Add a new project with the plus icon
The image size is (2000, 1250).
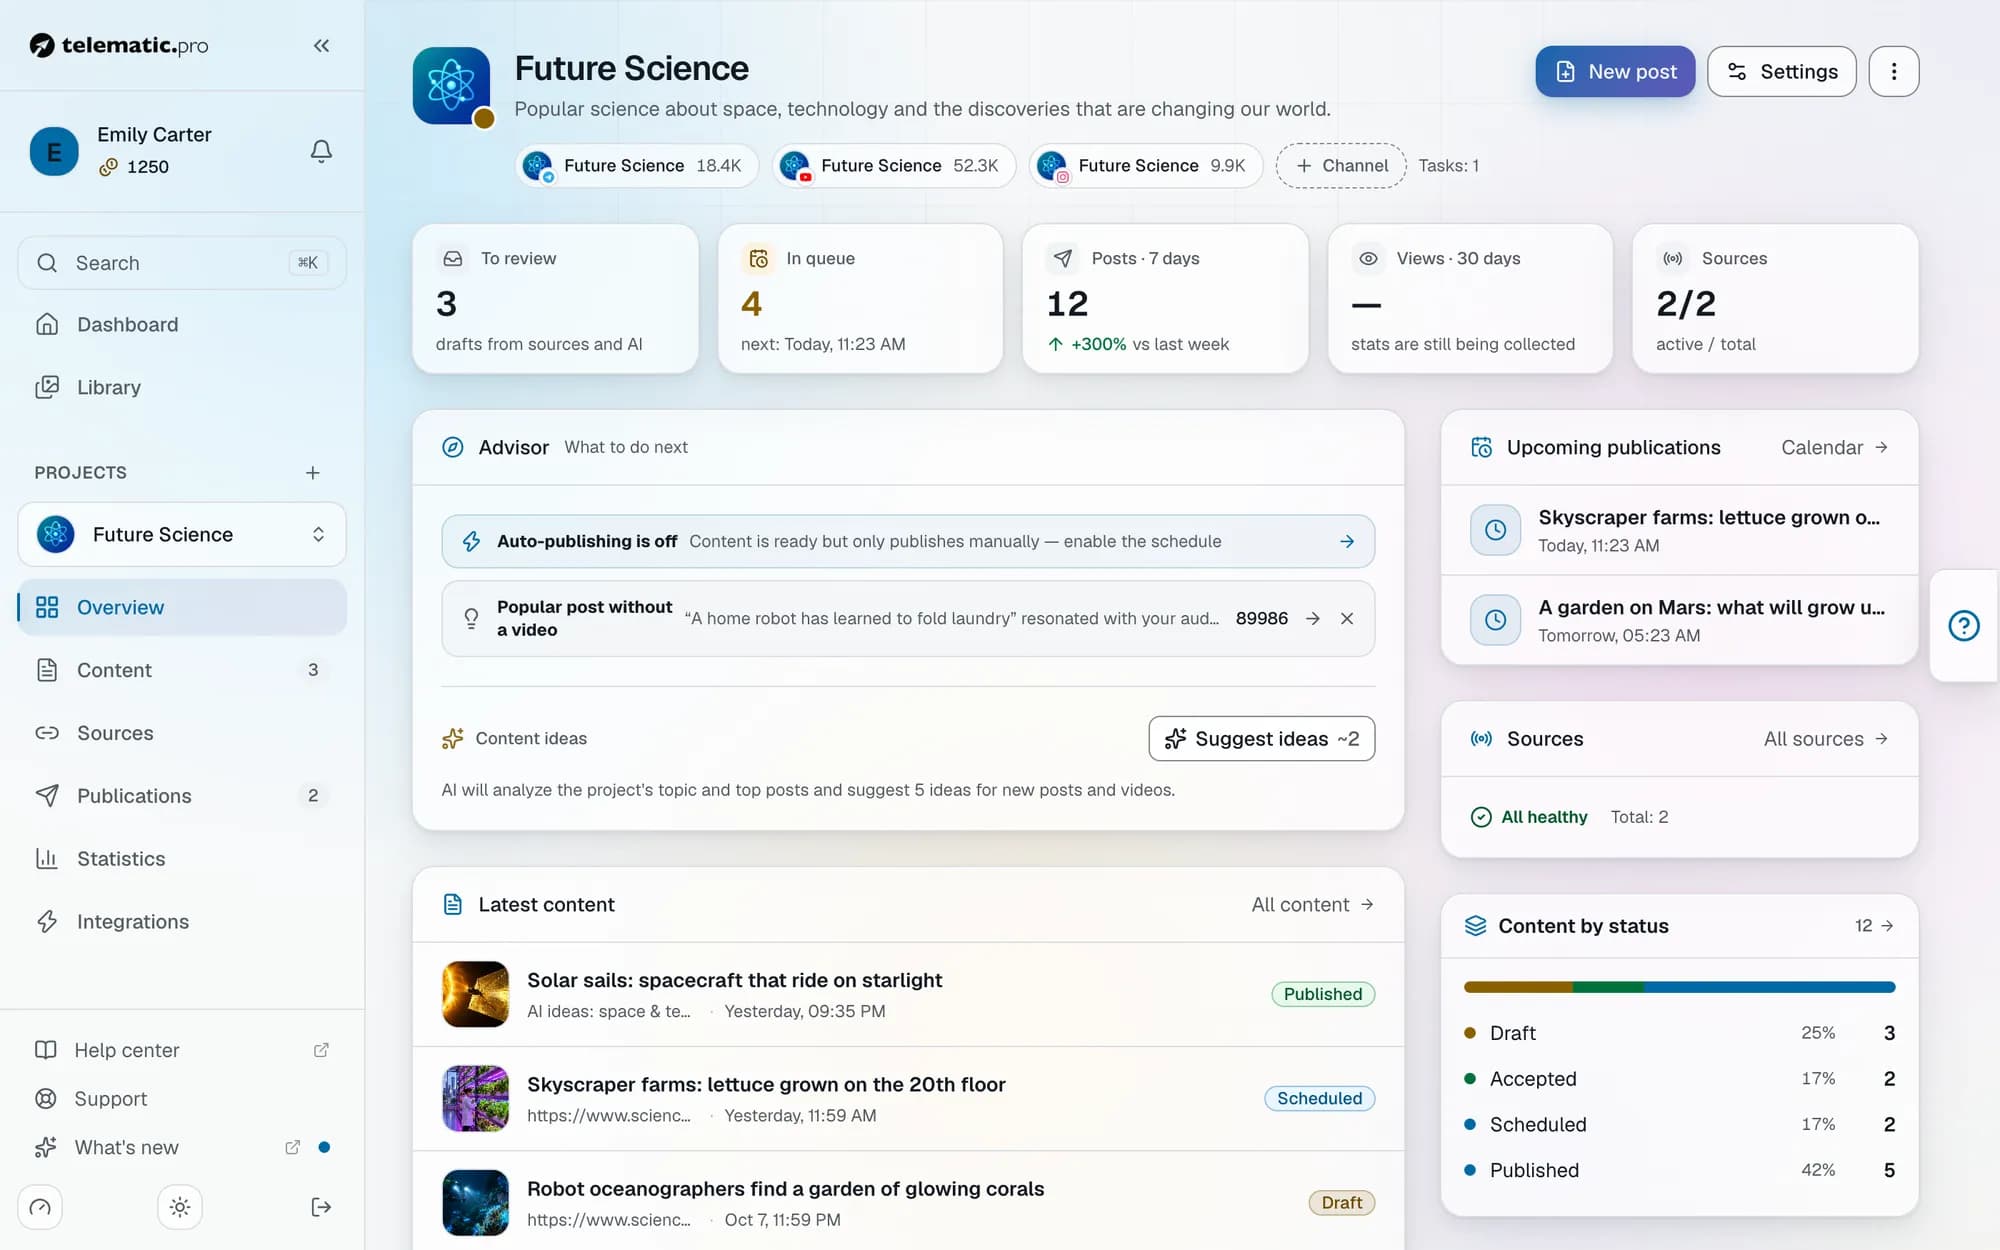click(313, 473)
